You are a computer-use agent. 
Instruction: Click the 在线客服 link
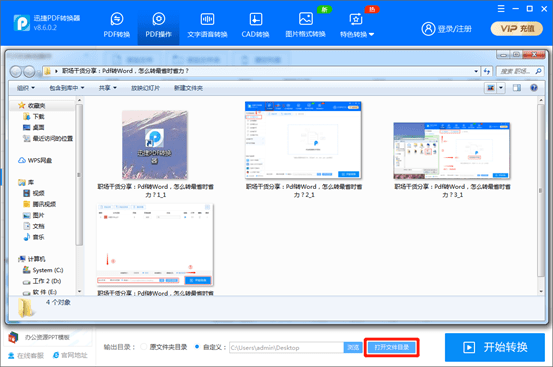point(26,355)
